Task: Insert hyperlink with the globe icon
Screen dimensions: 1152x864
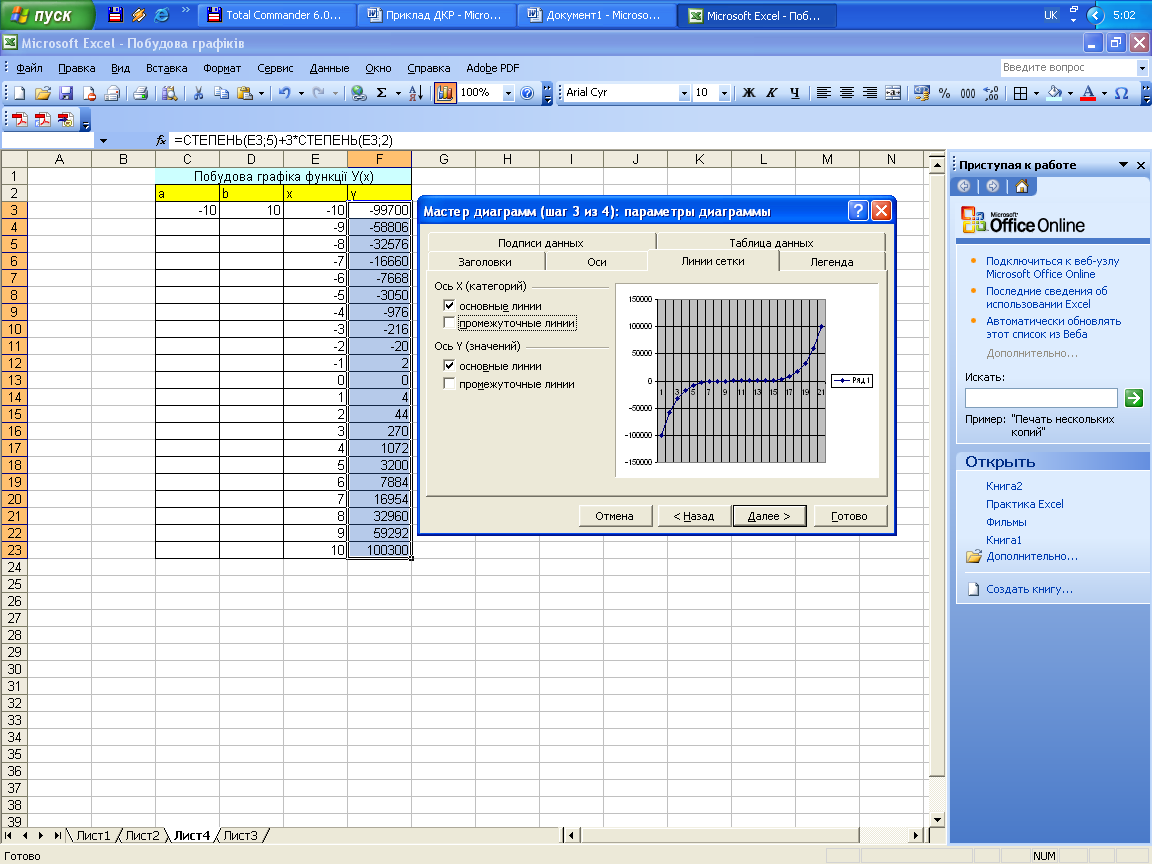Action: 359,93
